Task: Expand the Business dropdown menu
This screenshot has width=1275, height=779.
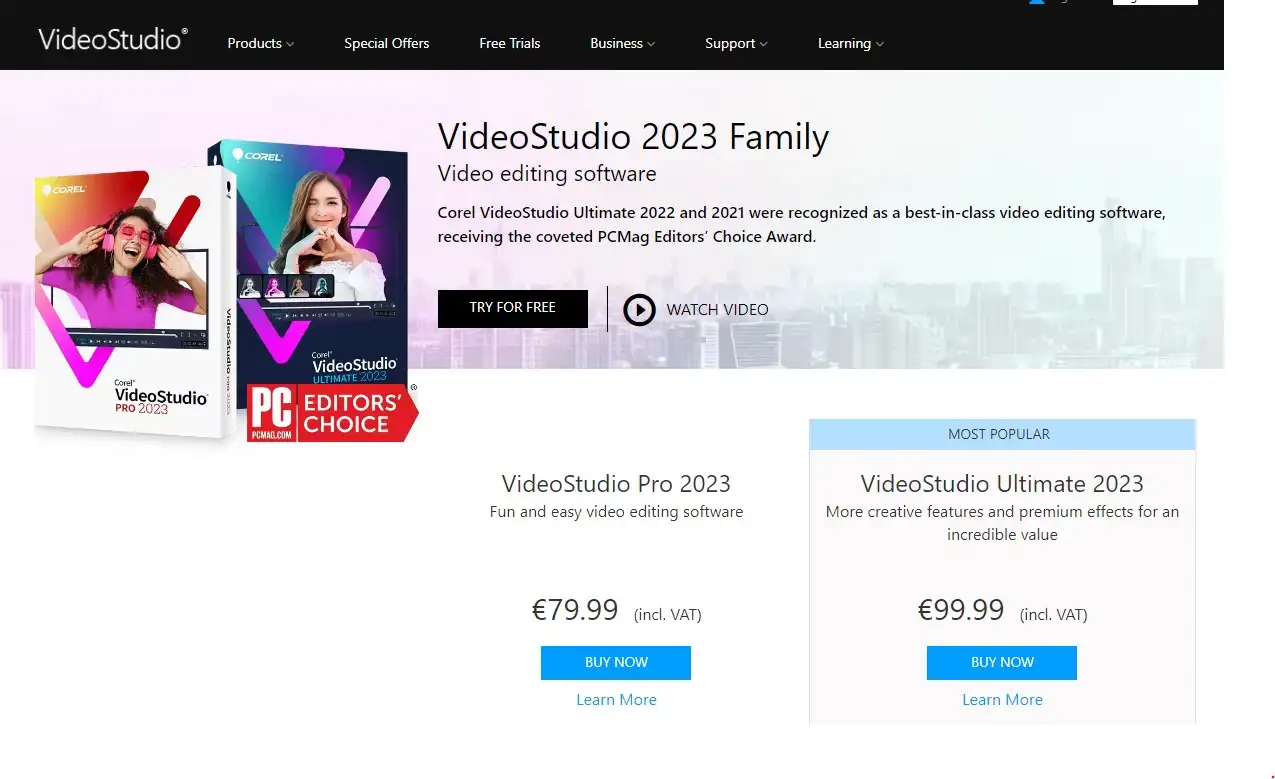Action: pyautogui.click(x=622, y=43)
